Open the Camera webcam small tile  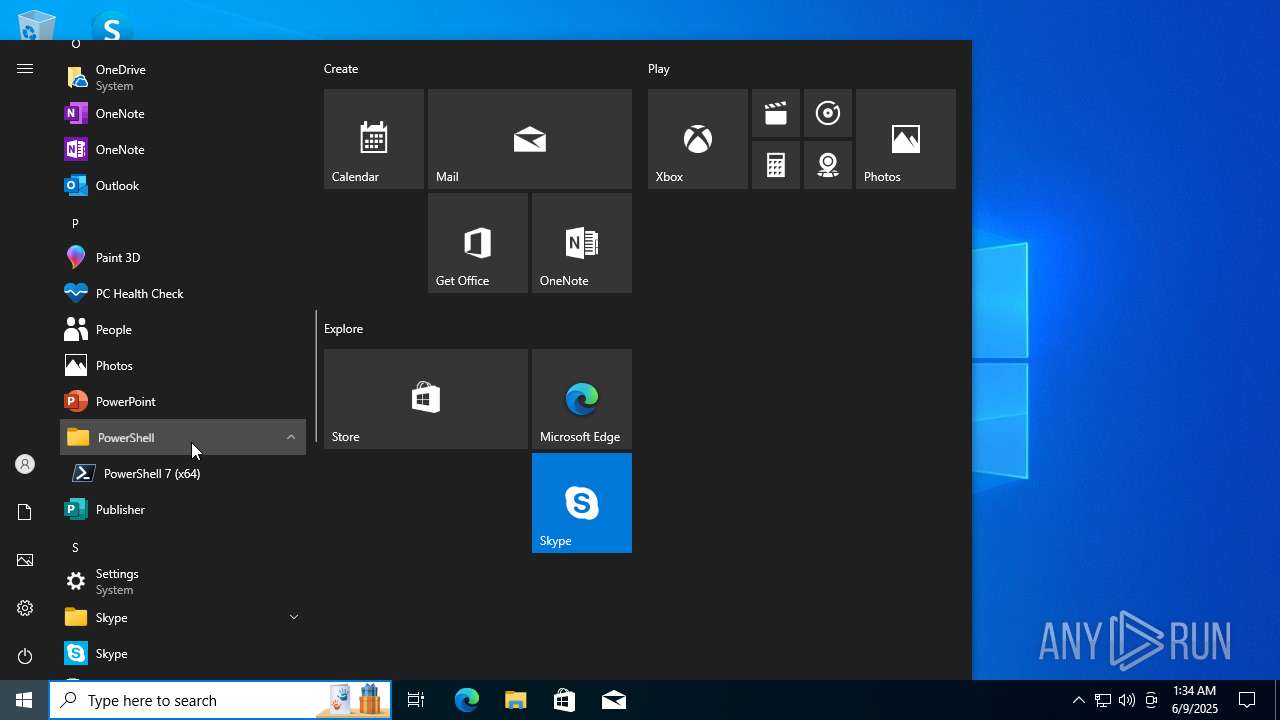click(x=828, y=165)
